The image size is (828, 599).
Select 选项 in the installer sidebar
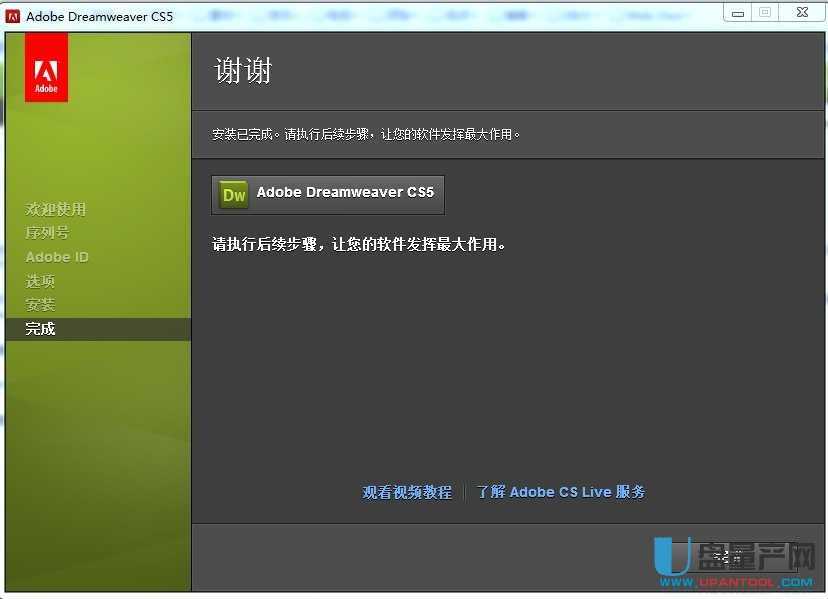40,280
